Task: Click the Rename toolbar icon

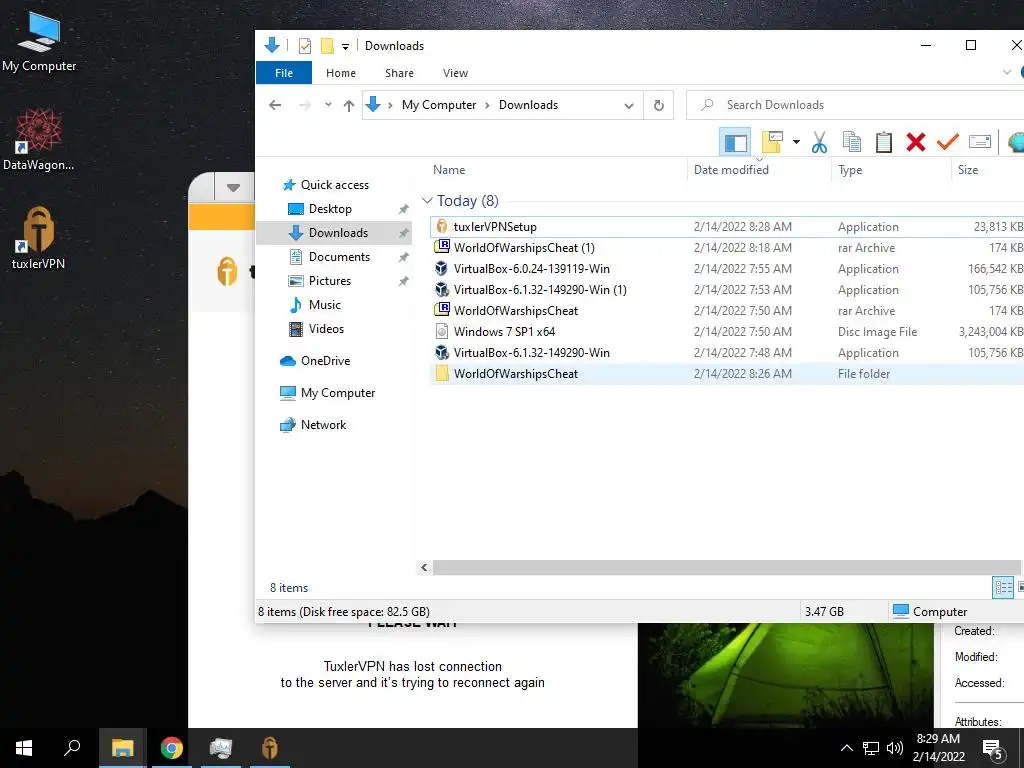Action: click(x=980, y=141)
